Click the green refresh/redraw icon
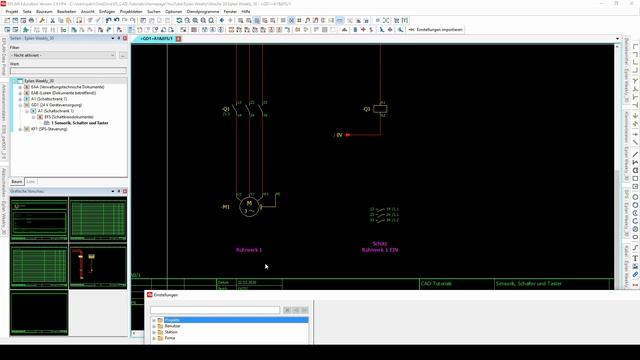Screen dimensions: 640x360 [x=179, y=20]
